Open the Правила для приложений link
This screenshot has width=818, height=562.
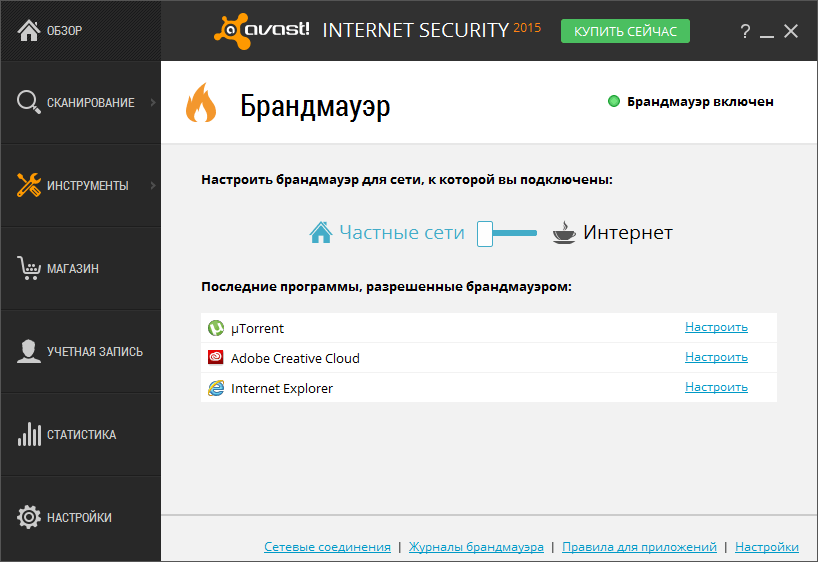click(639, 547)
